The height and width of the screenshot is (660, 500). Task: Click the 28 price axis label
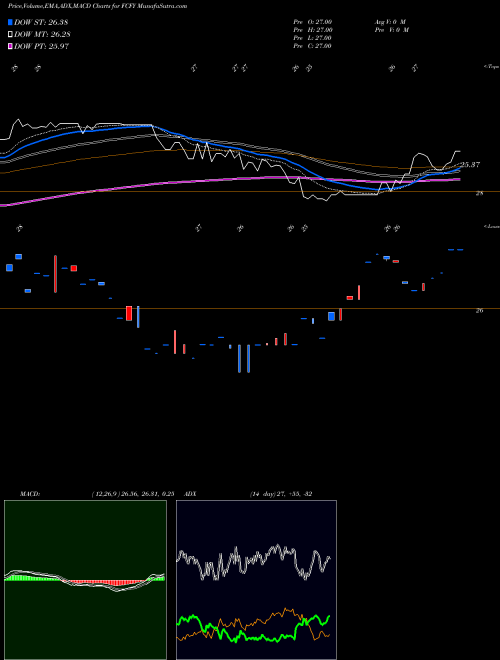(479, 193)
